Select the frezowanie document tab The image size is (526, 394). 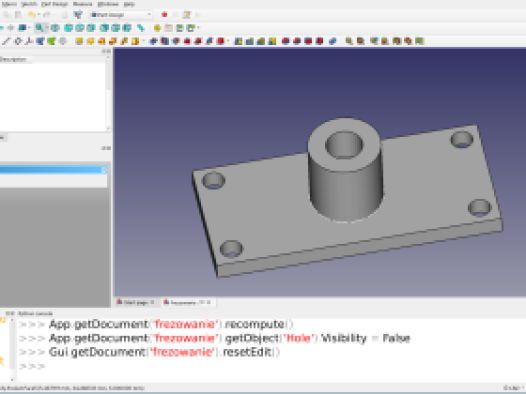(x=188, y=302)
